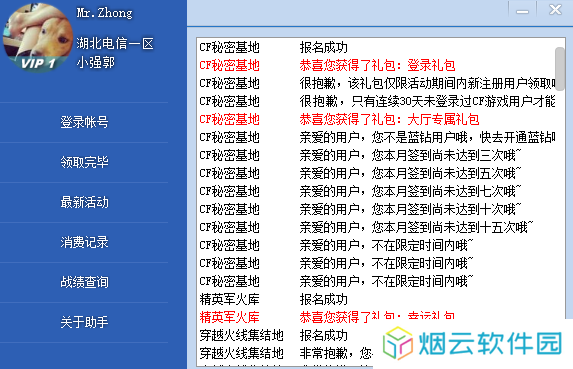Image resolution: width=573 pixels, height=369 pixels.
Task: Select row 签到尚未达到三次哦
Action: point(377,155)
